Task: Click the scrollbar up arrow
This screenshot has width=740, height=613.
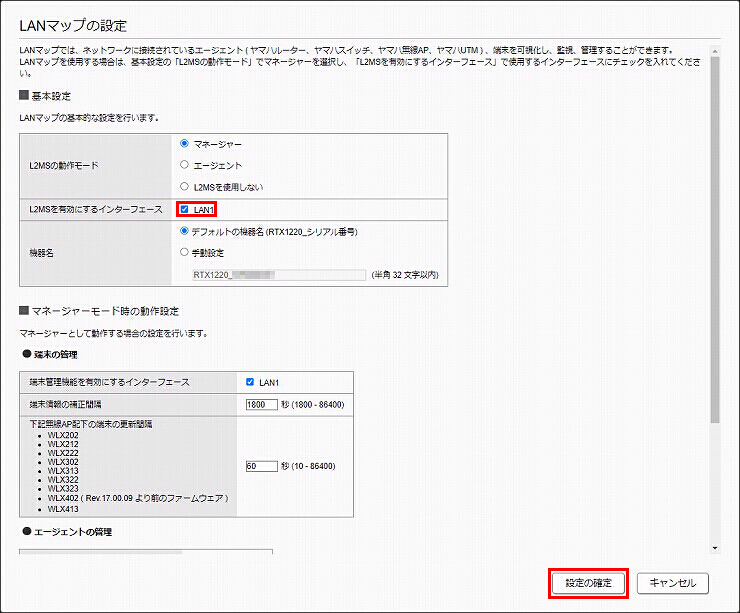Action: click(715, 51)
